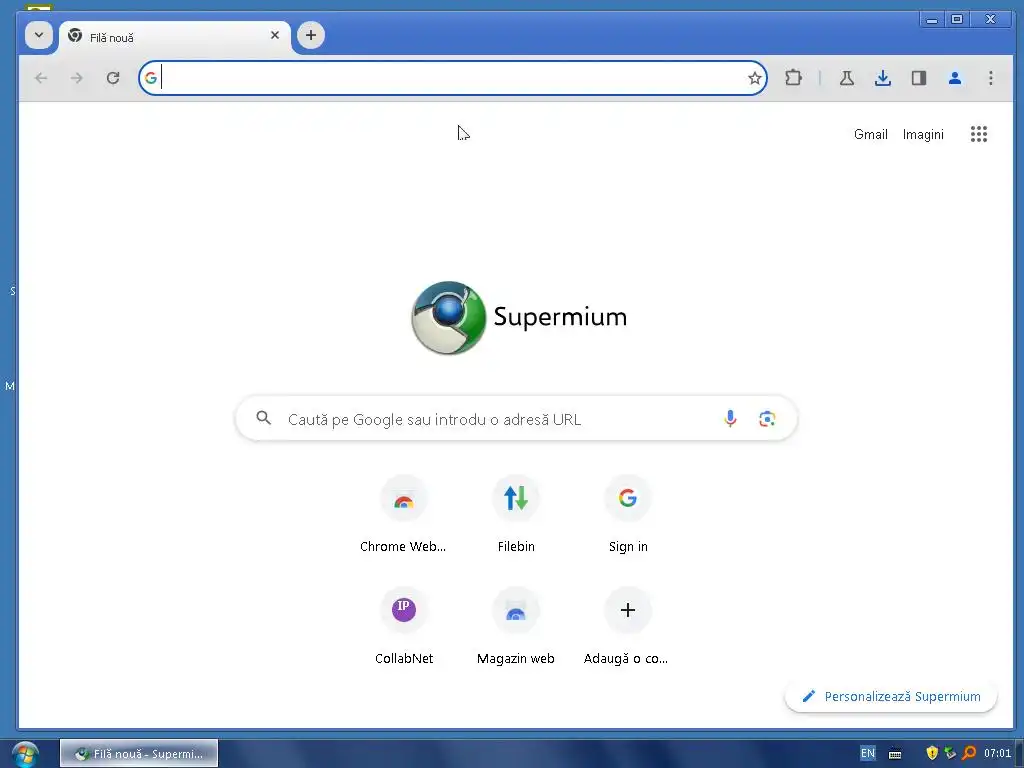
Task: Click the orange search tray icon
Action: pyautogui.click(x=969, y=754)
